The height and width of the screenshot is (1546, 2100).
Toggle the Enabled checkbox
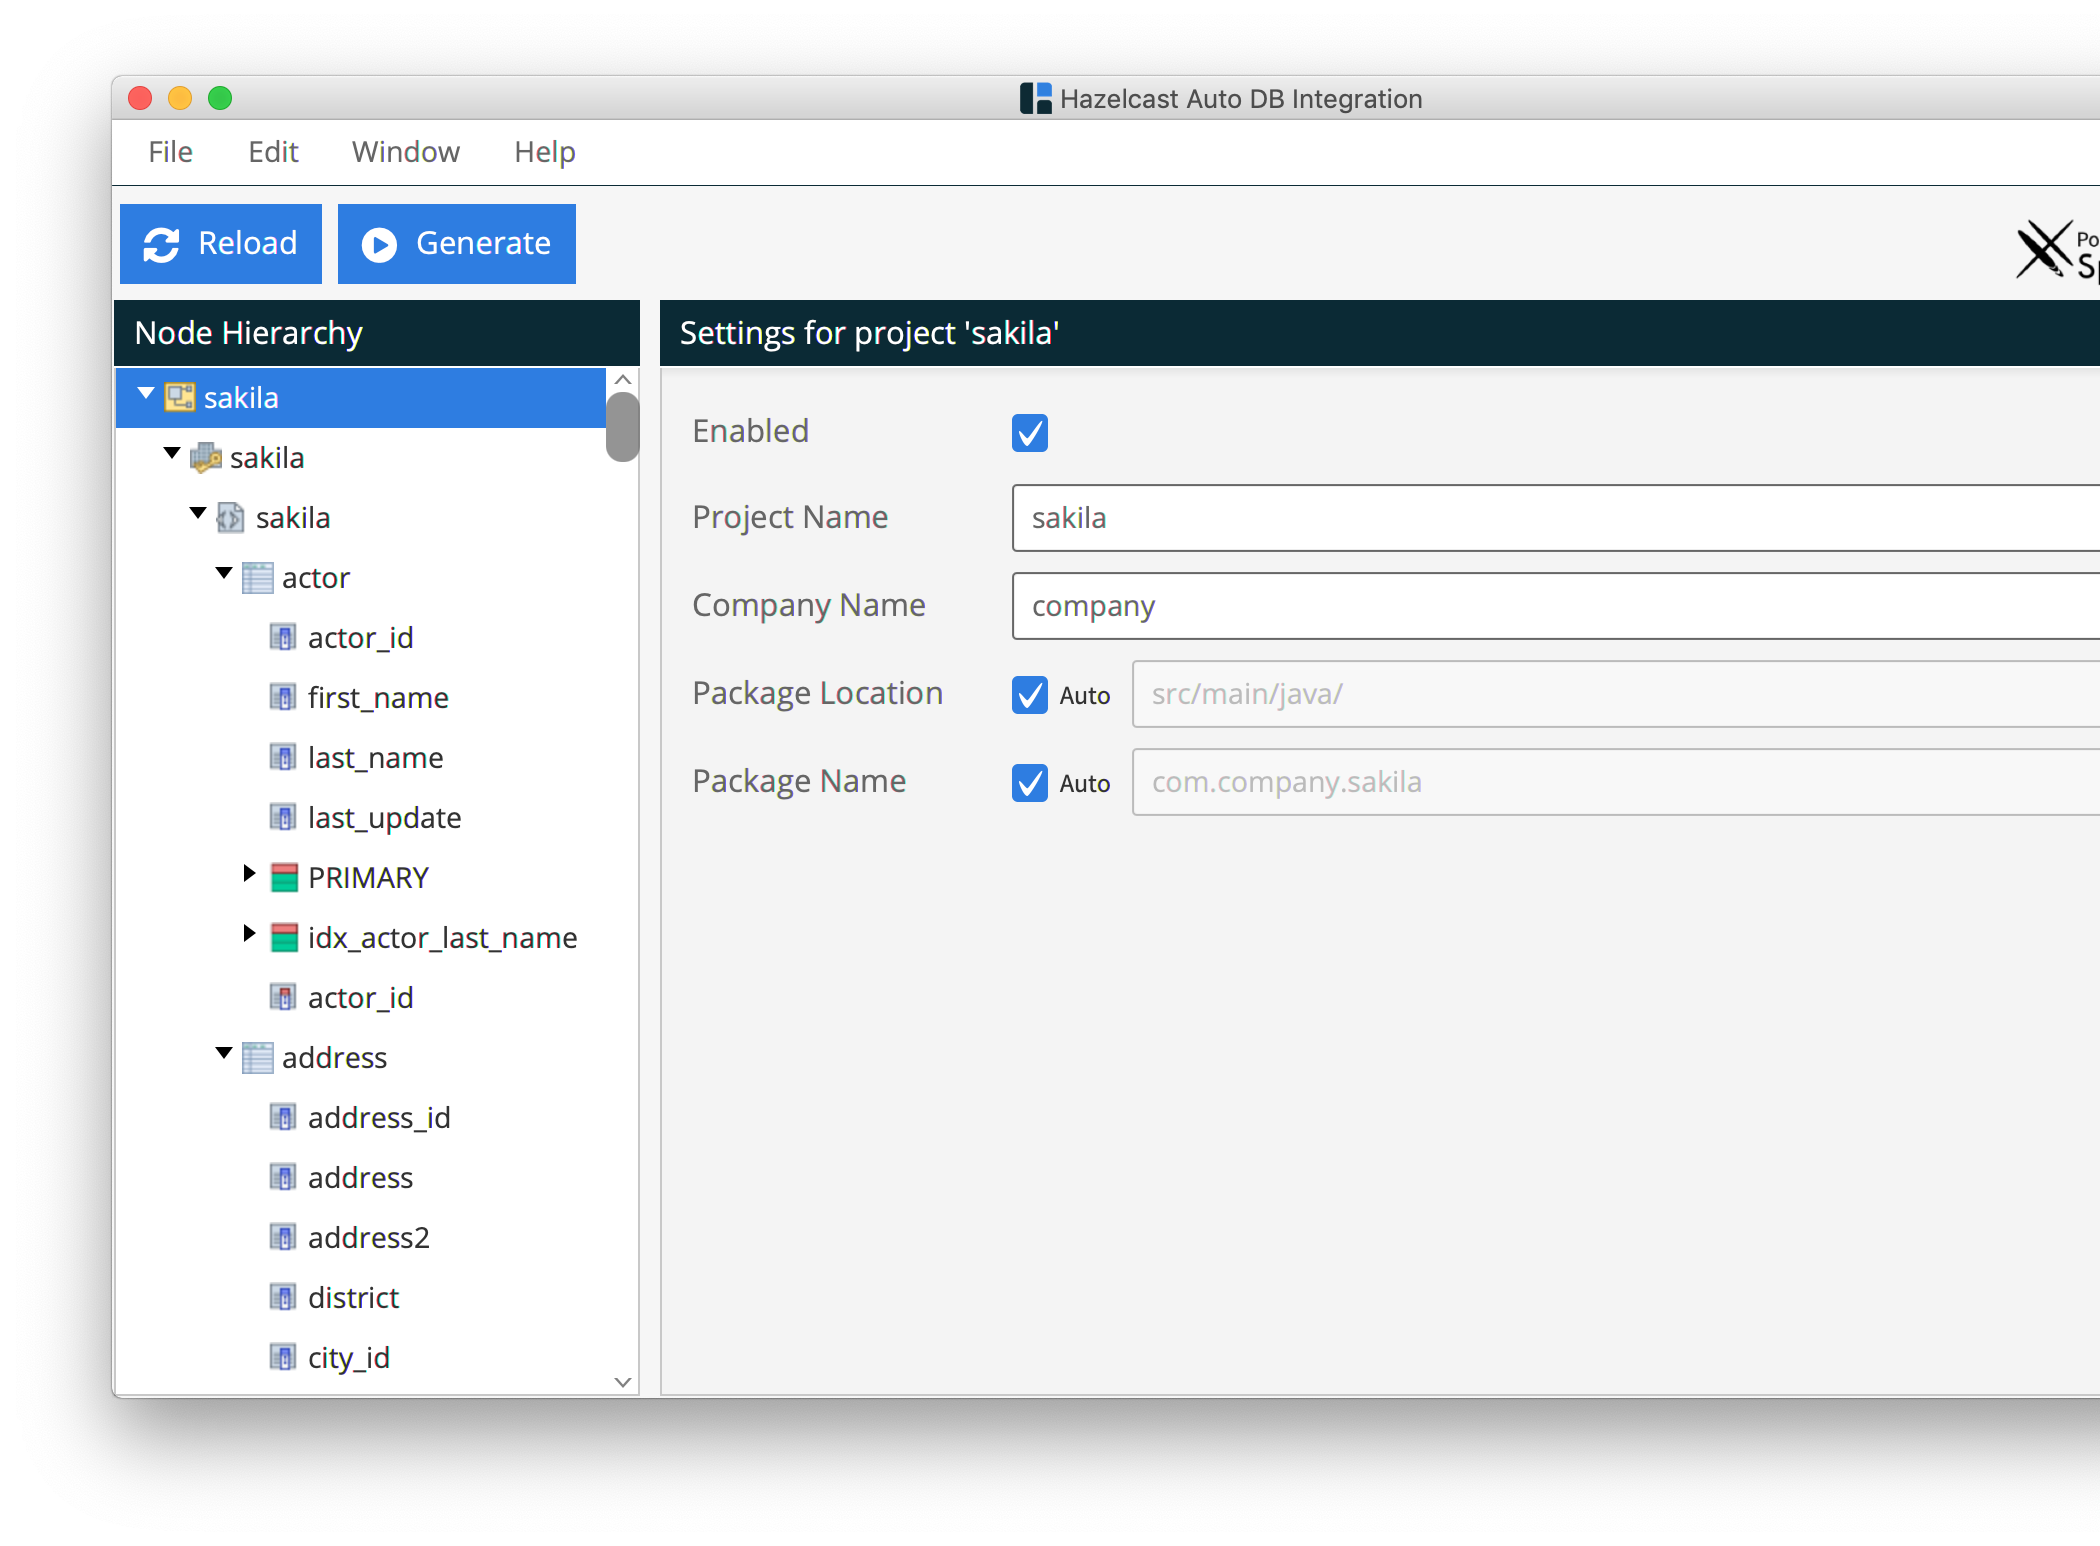coord(1030,432)
